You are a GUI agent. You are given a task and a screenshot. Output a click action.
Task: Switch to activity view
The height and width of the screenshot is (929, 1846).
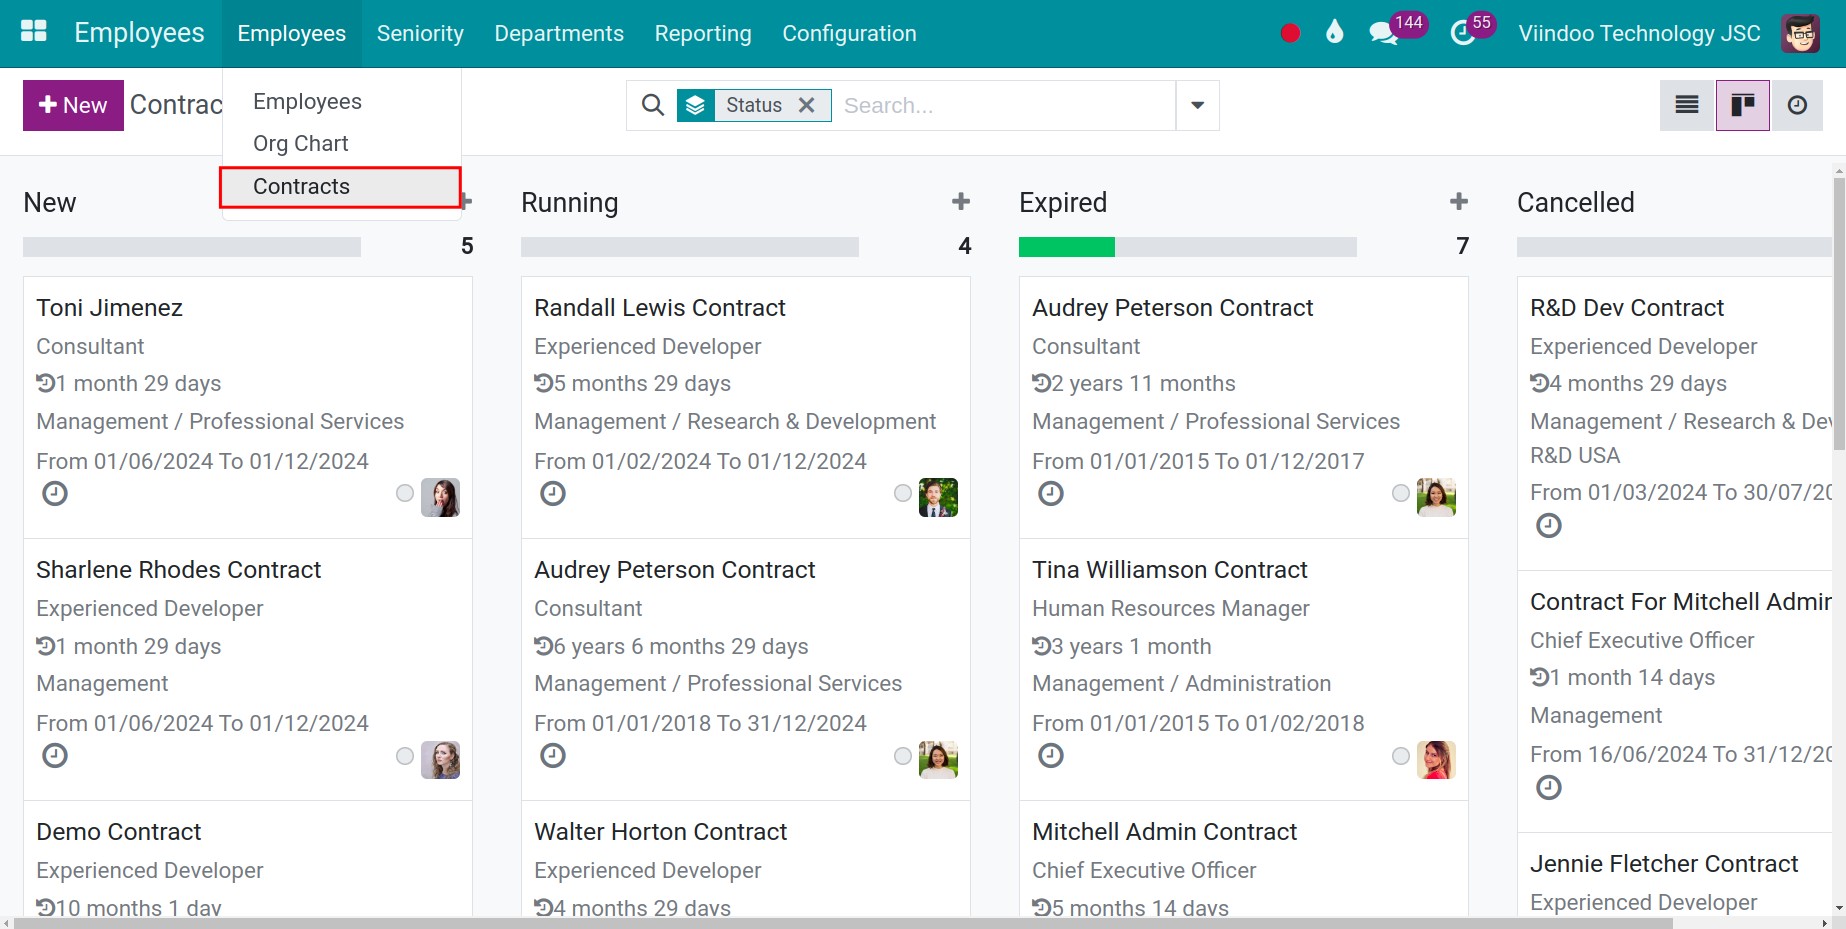pos(1797,105)
